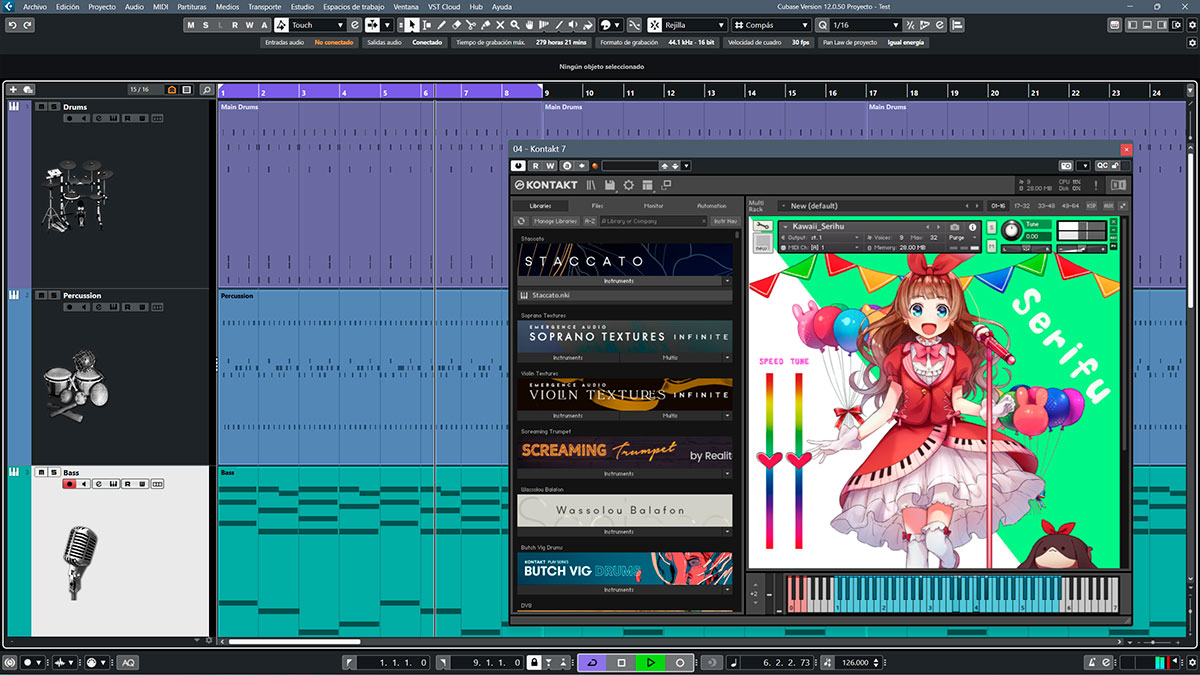This screenshot has height=675, width=1200.
Task: Stop playback with the transport stop button
Action: [x=621, y=662]
